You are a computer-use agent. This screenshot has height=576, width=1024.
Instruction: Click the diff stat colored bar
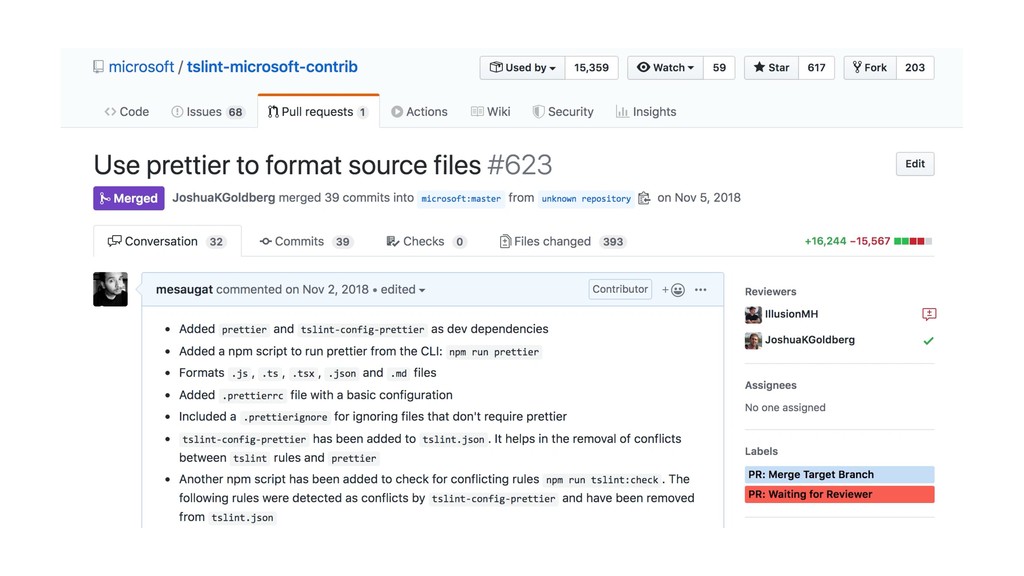(x=913, y=241)
